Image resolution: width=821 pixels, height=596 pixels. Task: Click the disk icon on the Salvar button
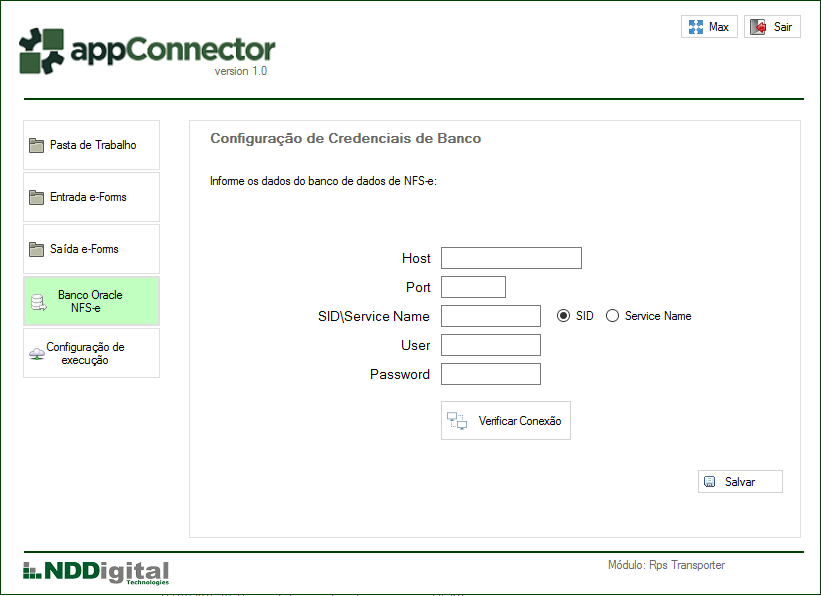(710, 482)
